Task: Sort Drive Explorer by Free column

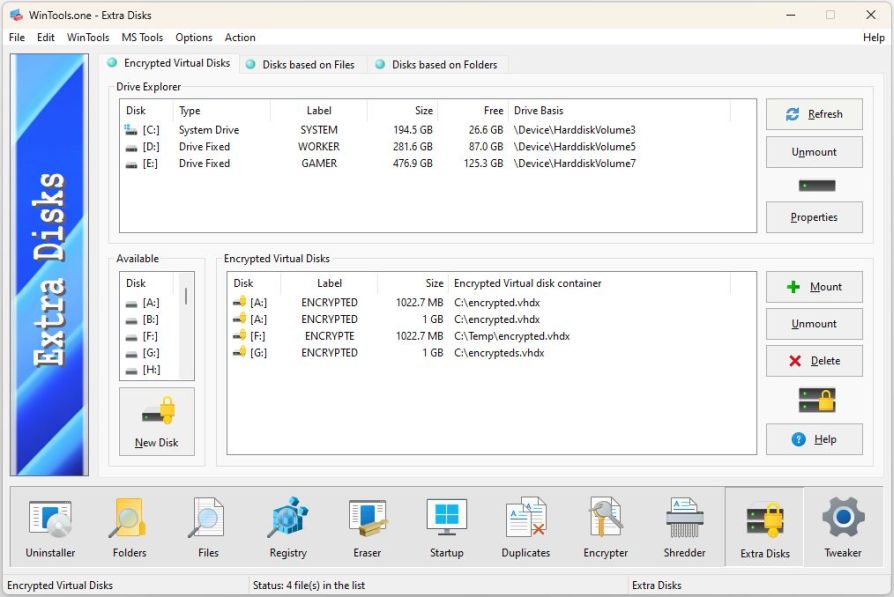Action: point(472,111)
